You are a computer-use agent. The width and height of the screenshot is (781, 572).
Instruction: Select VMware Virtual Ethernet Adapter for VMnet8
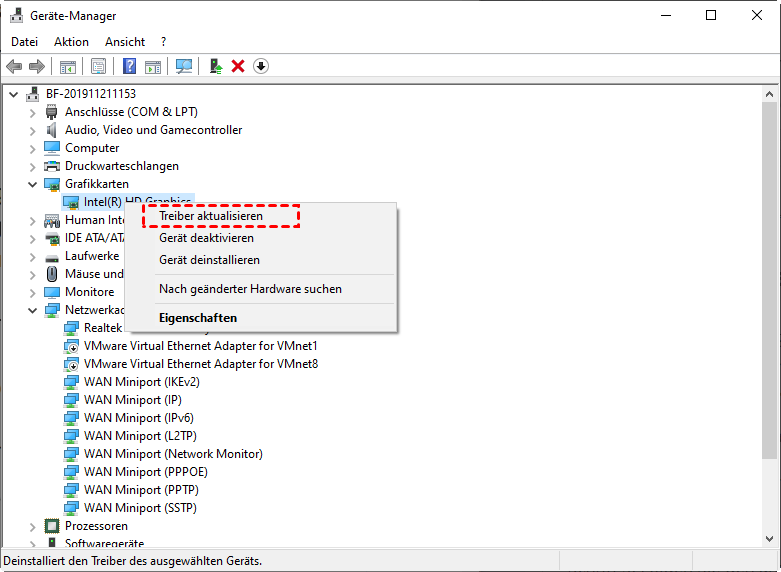click(x=200, y=364)
